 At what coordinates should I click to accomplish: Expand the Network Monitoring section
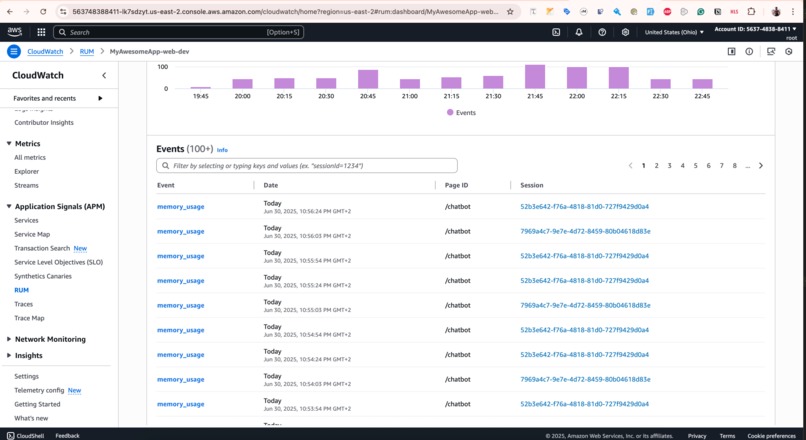tap(9, 339)
